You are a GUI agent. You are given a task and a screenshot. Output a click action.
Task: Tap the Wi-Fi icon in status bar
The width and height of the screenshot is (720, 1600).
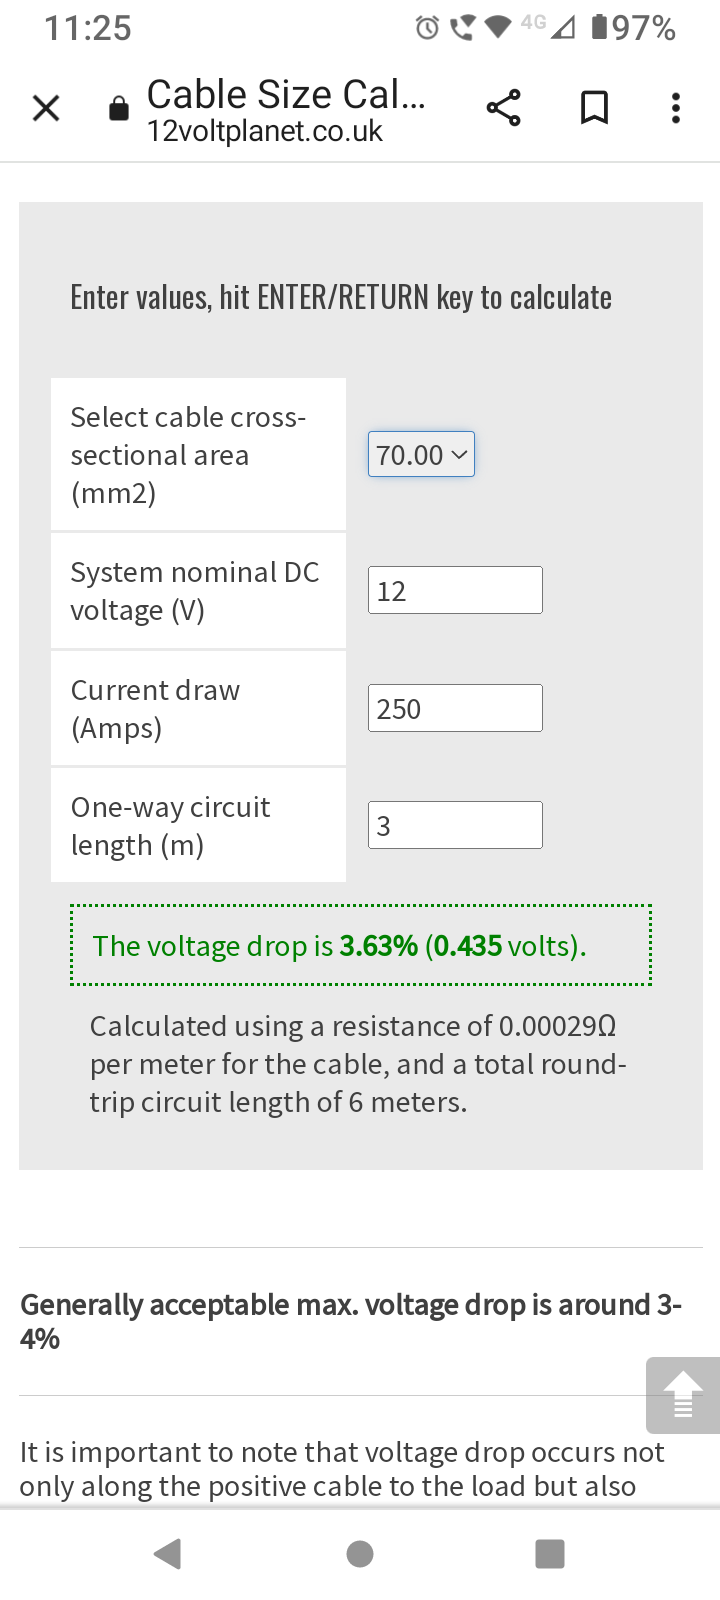click(x=497, y=28)
